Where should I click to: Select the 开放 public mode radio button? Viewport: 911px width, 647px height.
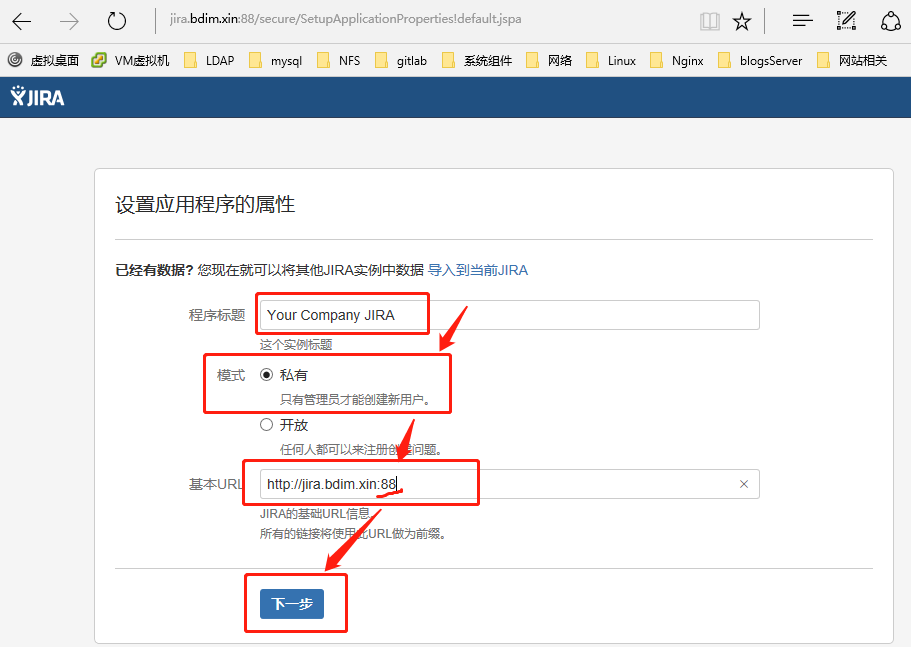(266, 424)
